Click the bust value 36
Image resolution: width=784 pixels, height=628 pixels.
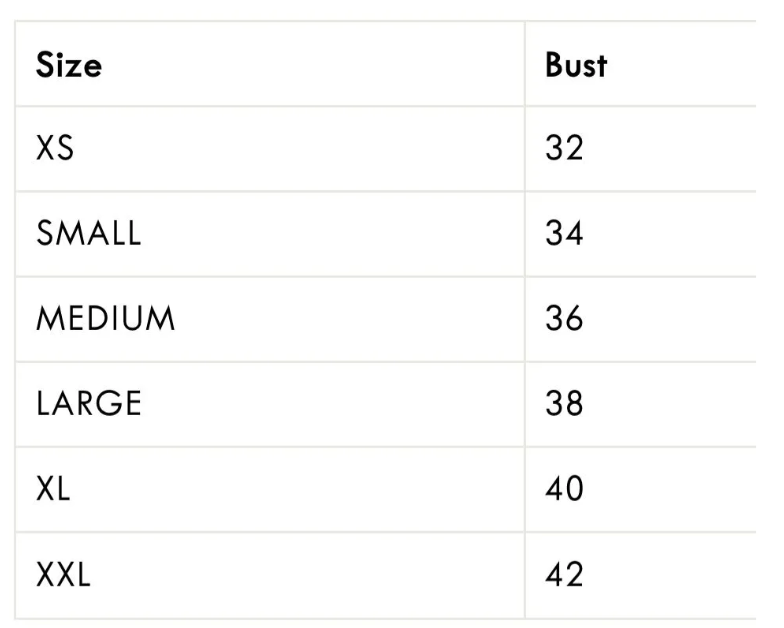point(564,319)
